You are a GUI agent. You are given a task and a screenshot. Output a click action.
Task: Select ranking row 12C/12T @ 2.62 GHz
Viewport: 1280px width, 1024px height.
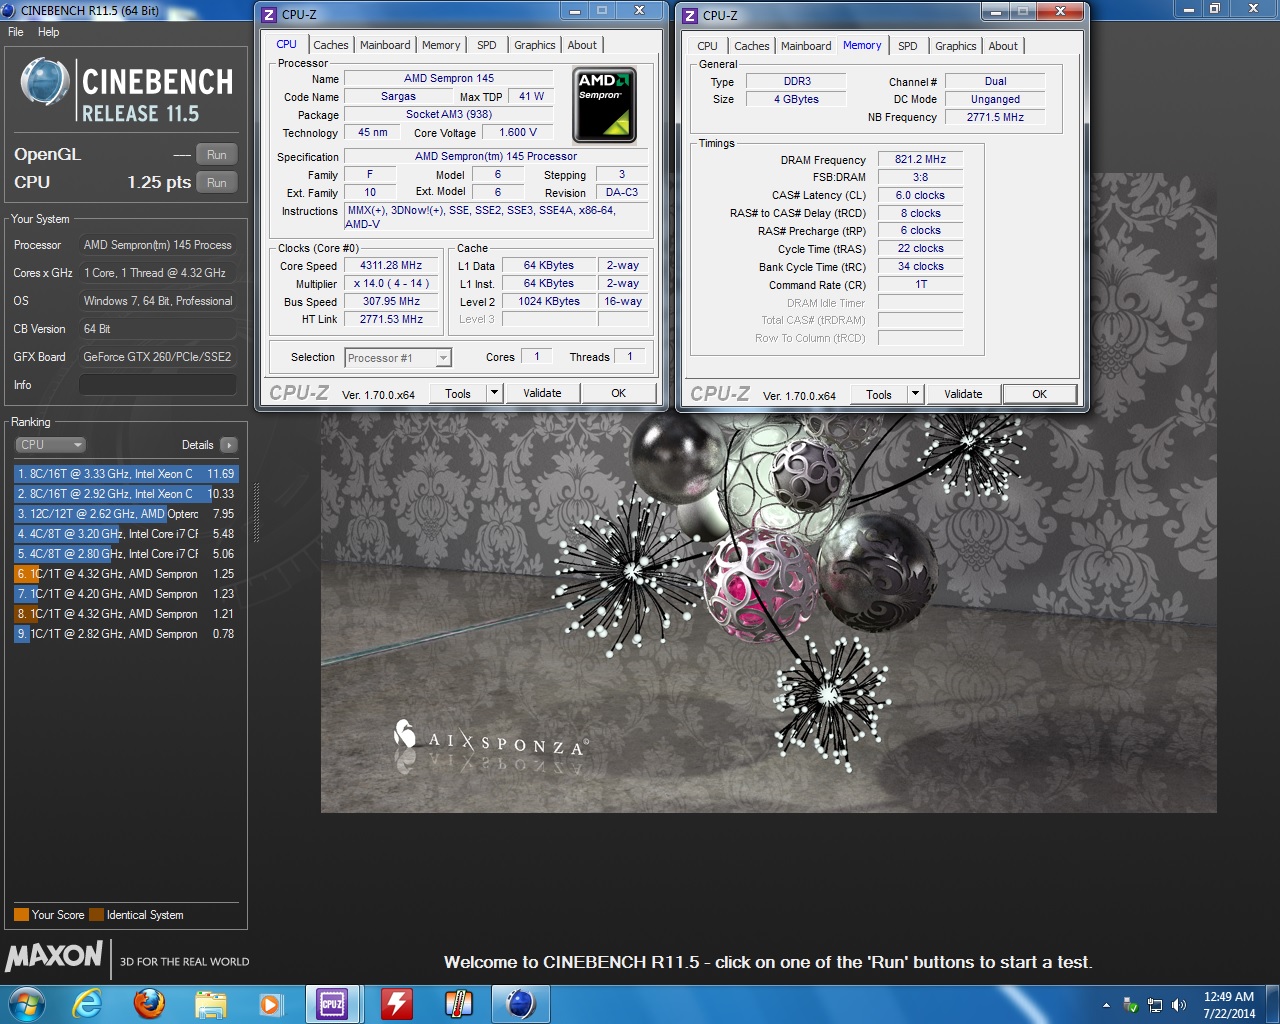coord(126,514)
